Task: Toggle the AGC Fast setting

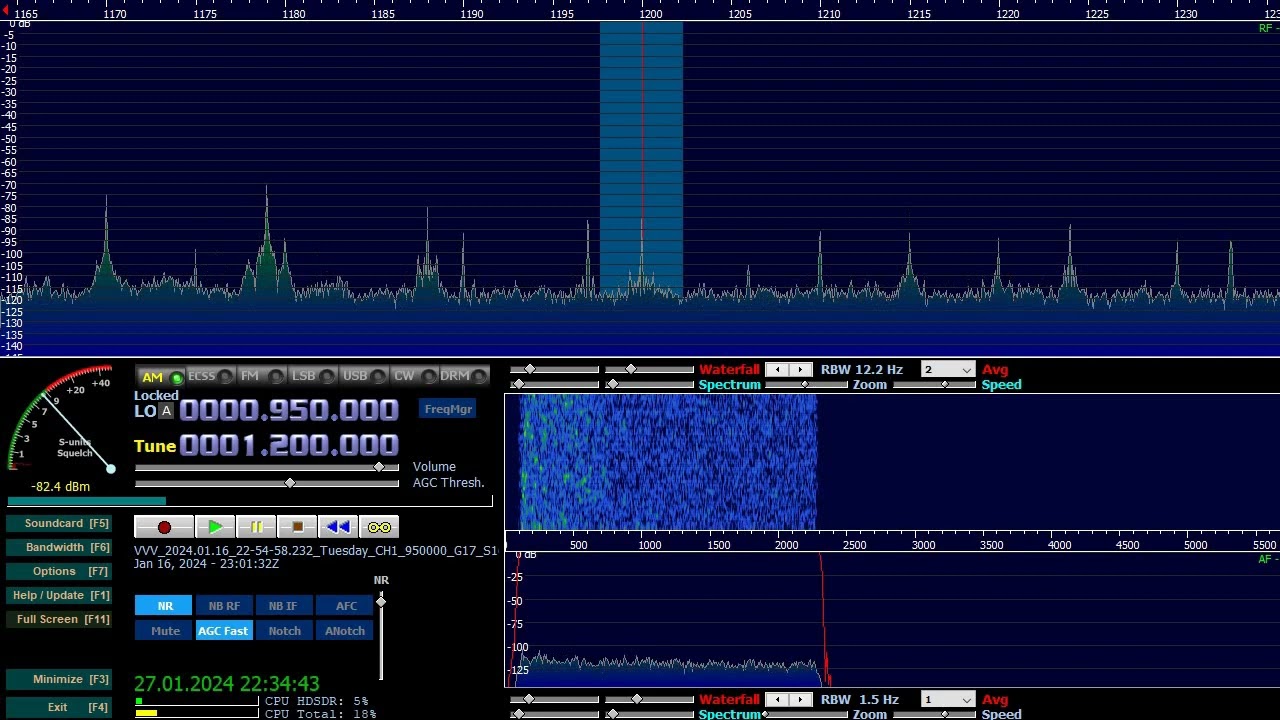Action: click(224, 631)
